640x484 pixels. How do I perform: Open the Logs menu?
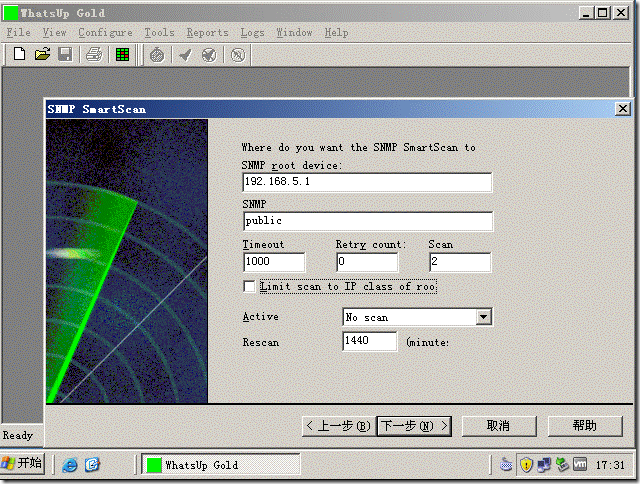tap(252, 33)
